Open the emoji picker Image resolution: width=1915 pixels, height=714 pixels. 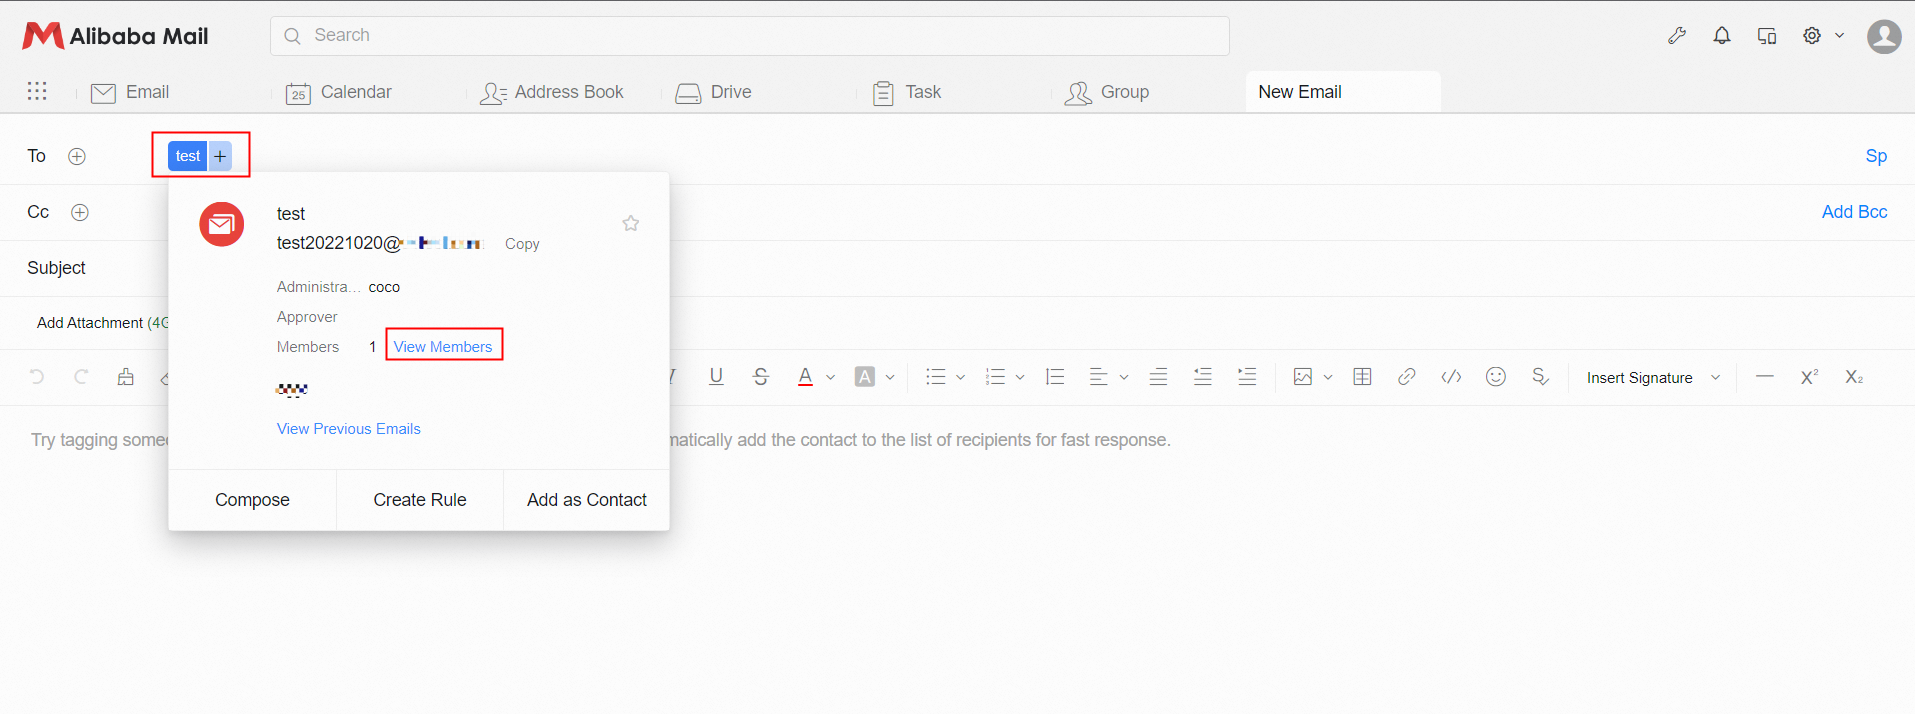[x=1496, y=377]
